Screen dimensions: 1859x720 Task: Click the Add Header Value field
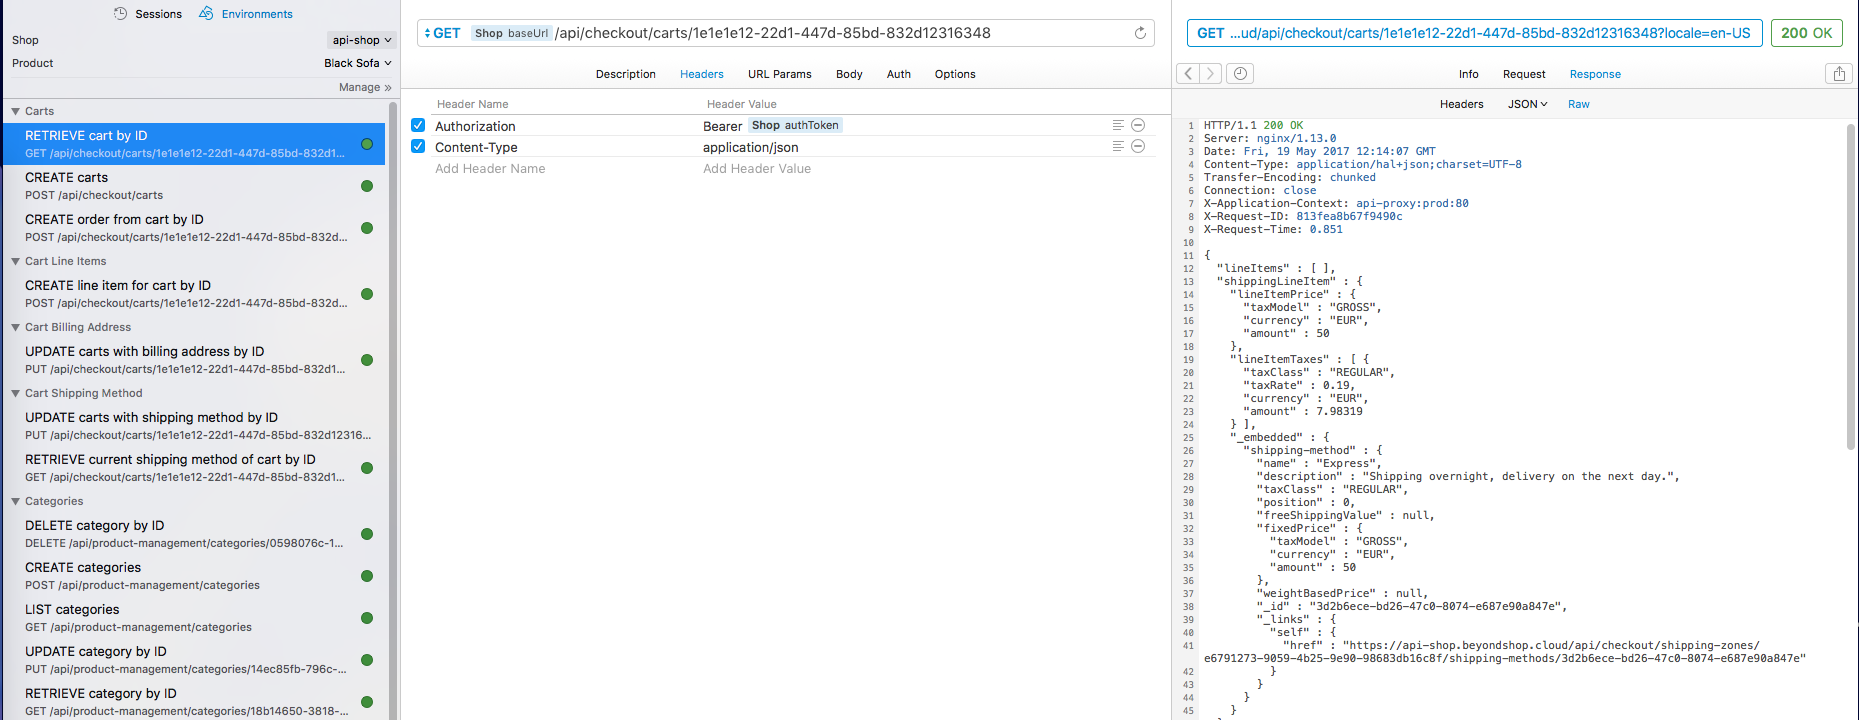(x=757, y=168)
